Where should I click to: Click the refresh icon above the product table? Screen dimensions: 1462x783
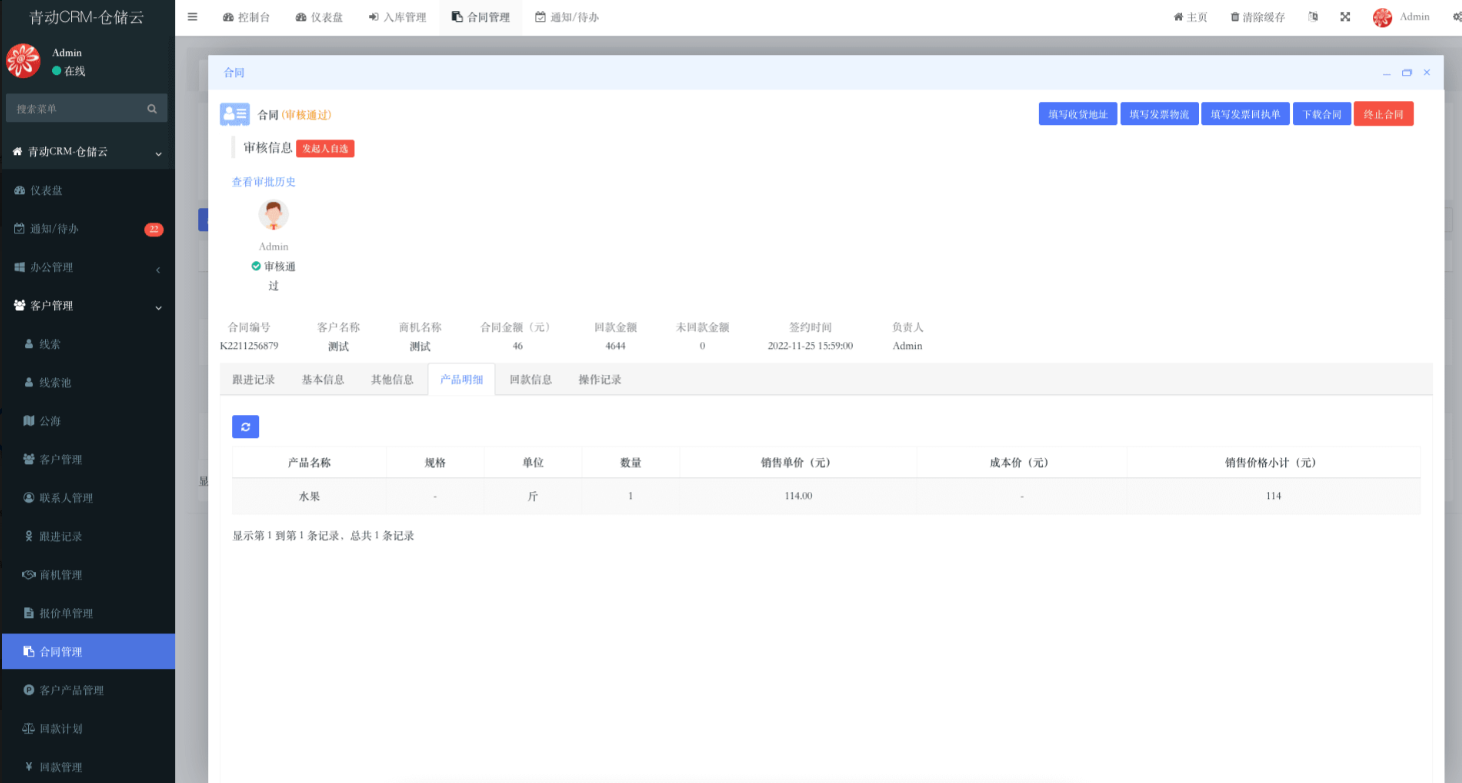245,427
